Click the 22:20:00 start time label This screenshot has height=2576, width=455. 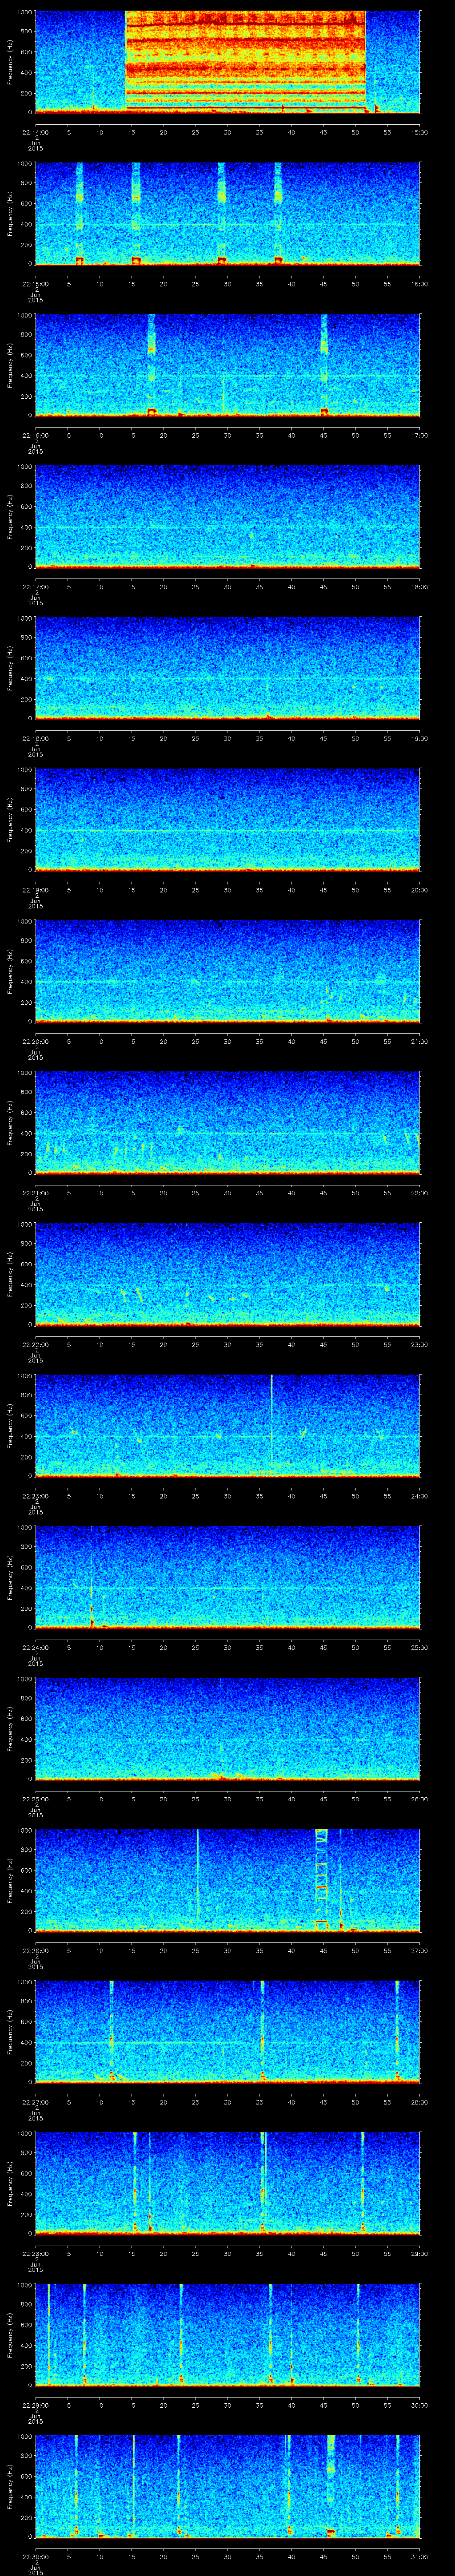(x=35, y=1041)
